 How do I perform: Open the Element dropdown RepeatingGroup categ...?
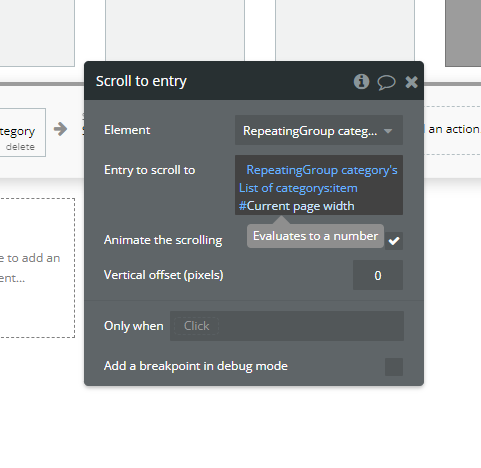point(319,130)
